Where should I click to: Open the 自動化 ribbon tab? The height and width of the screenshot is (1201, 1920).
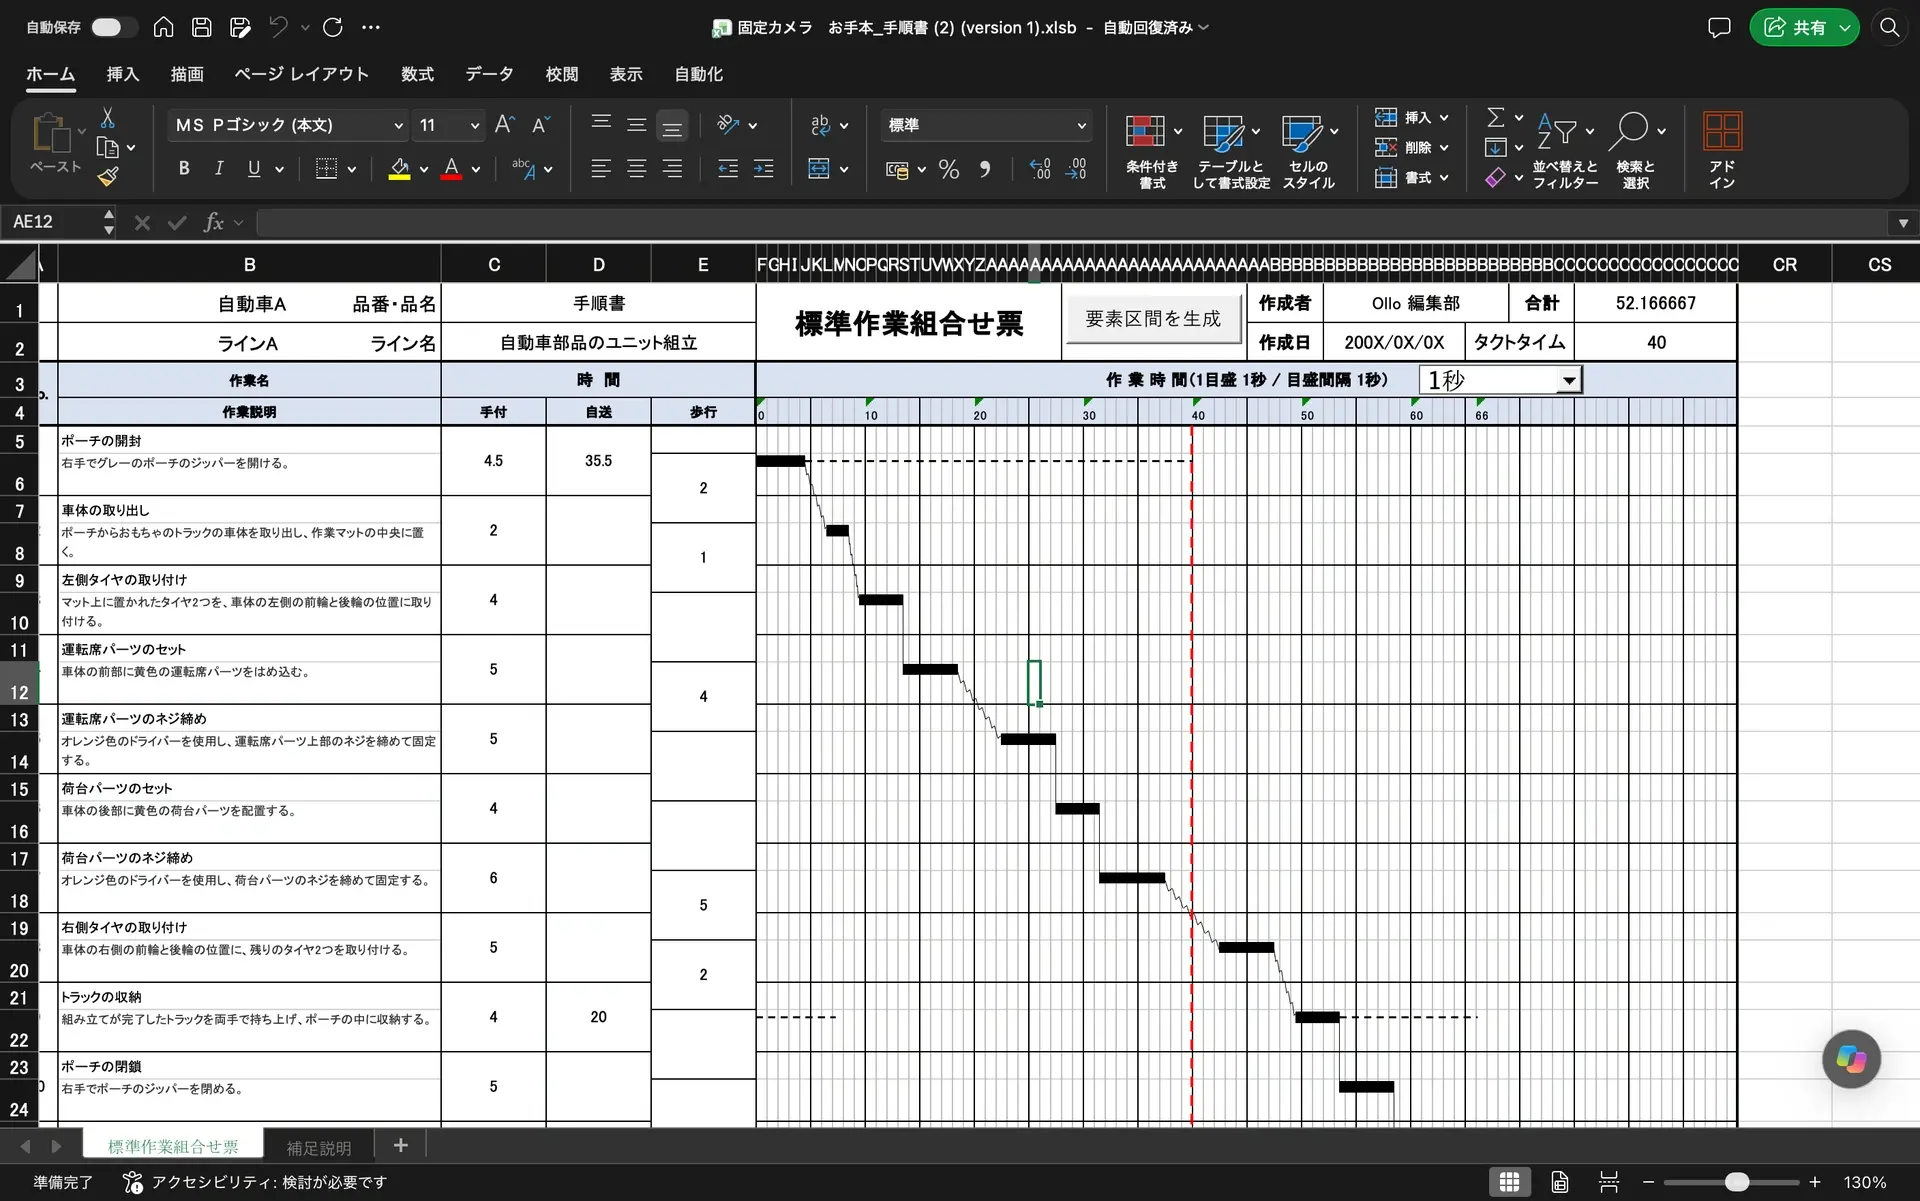click(x=698, y=74)
